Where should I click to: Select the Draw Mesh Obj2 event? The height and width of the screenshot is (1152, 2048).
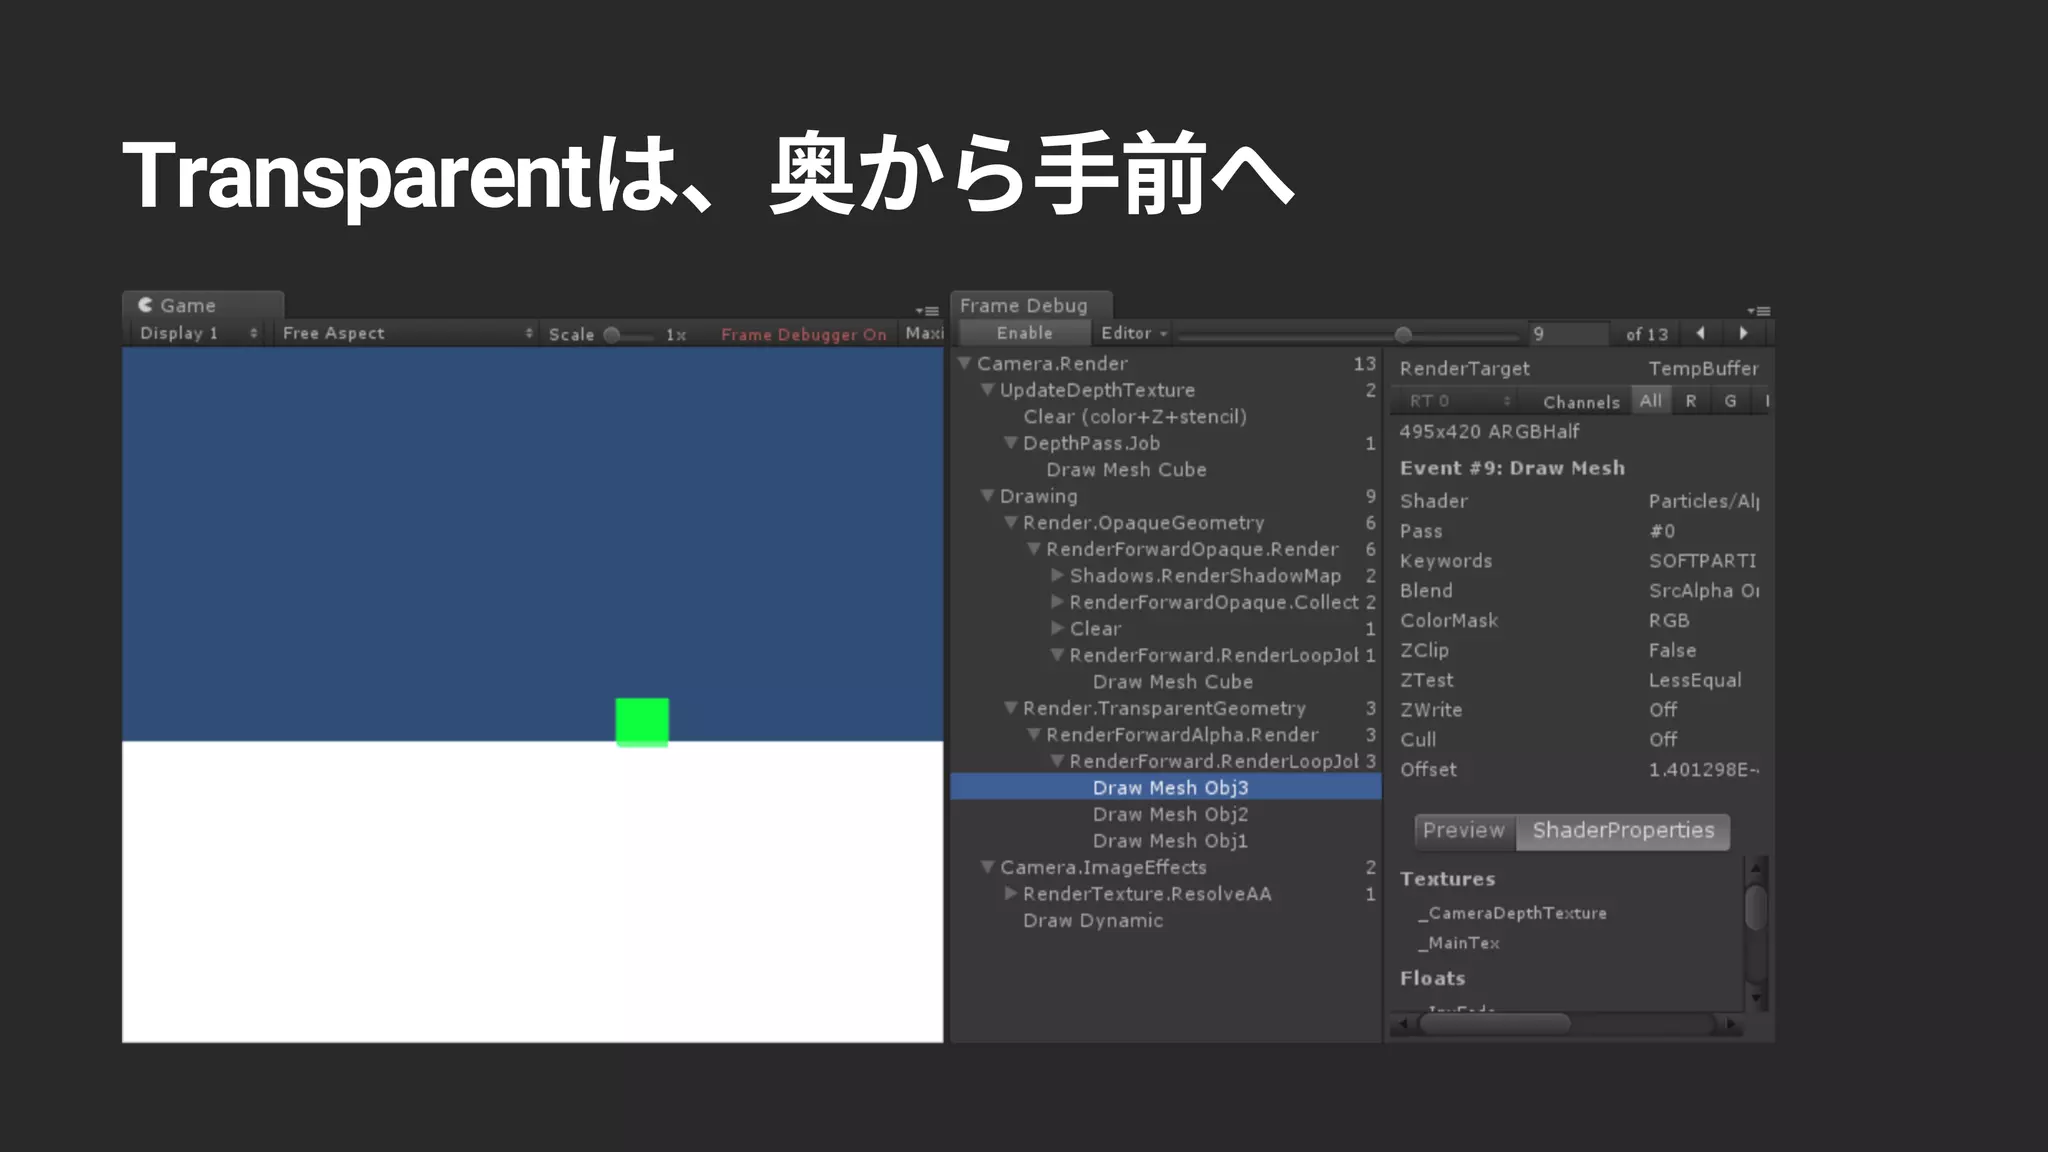coord(1170,814)
